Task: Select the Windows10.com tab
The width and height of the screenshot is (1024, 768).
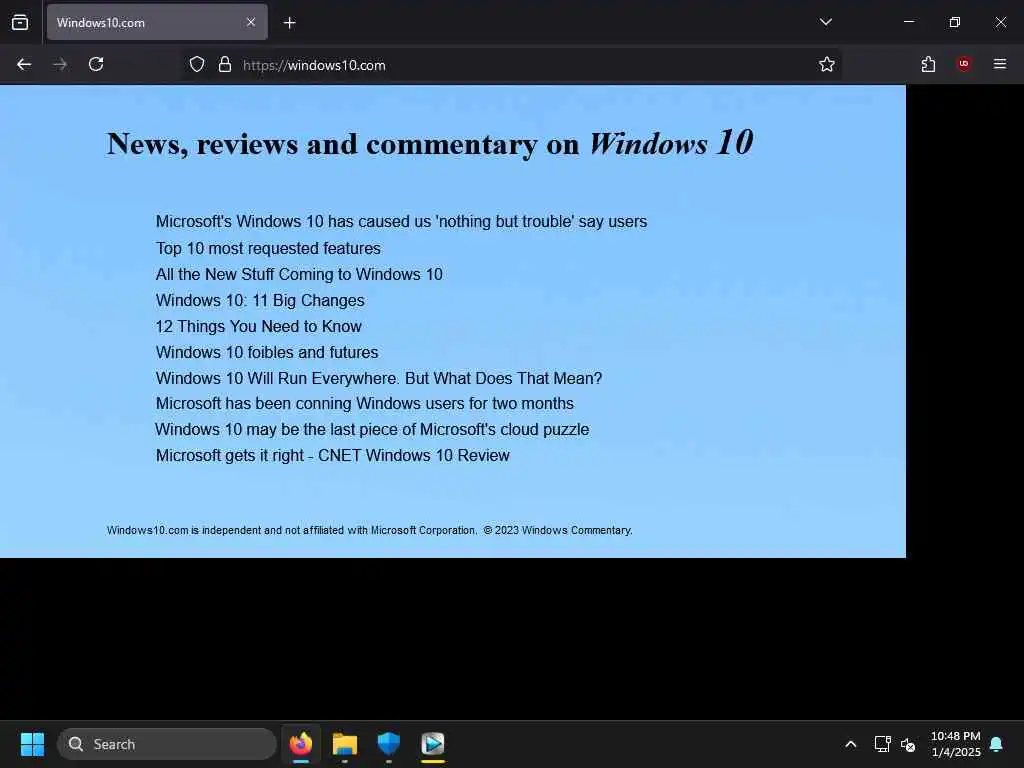Action: tap(157, 22)
